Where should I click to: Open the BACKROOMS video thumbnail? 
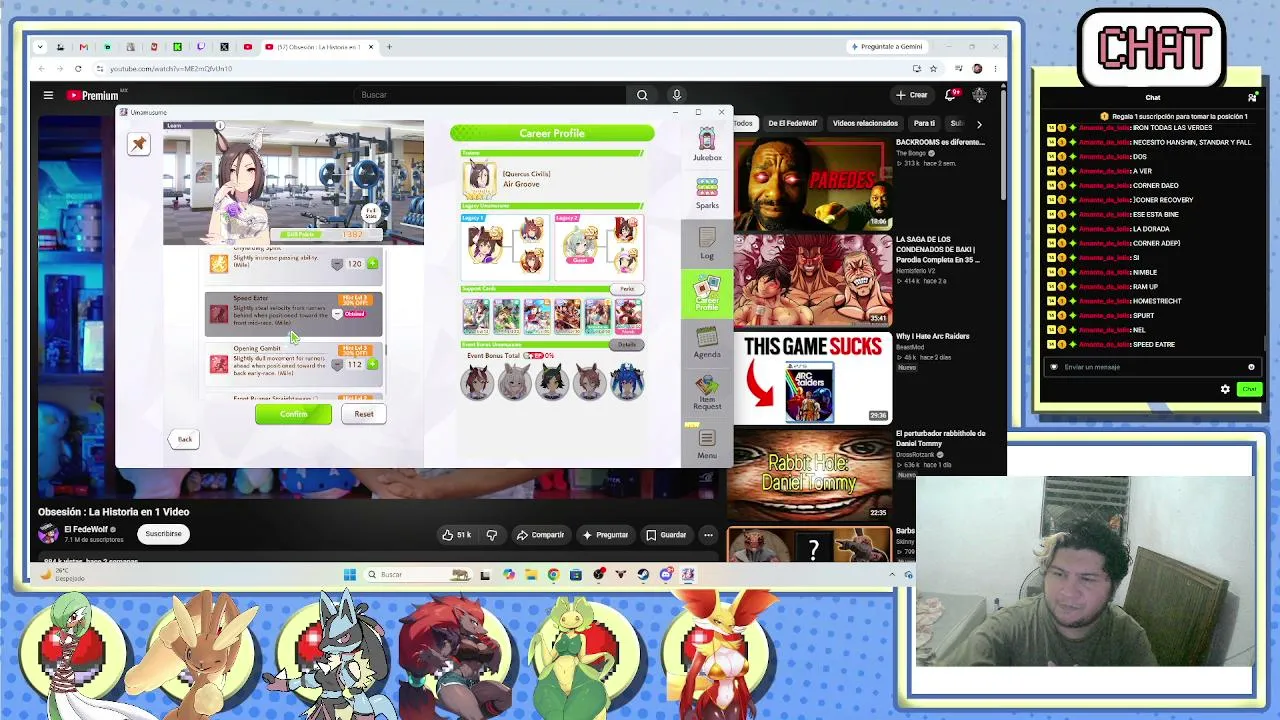[x=812, y=184]
